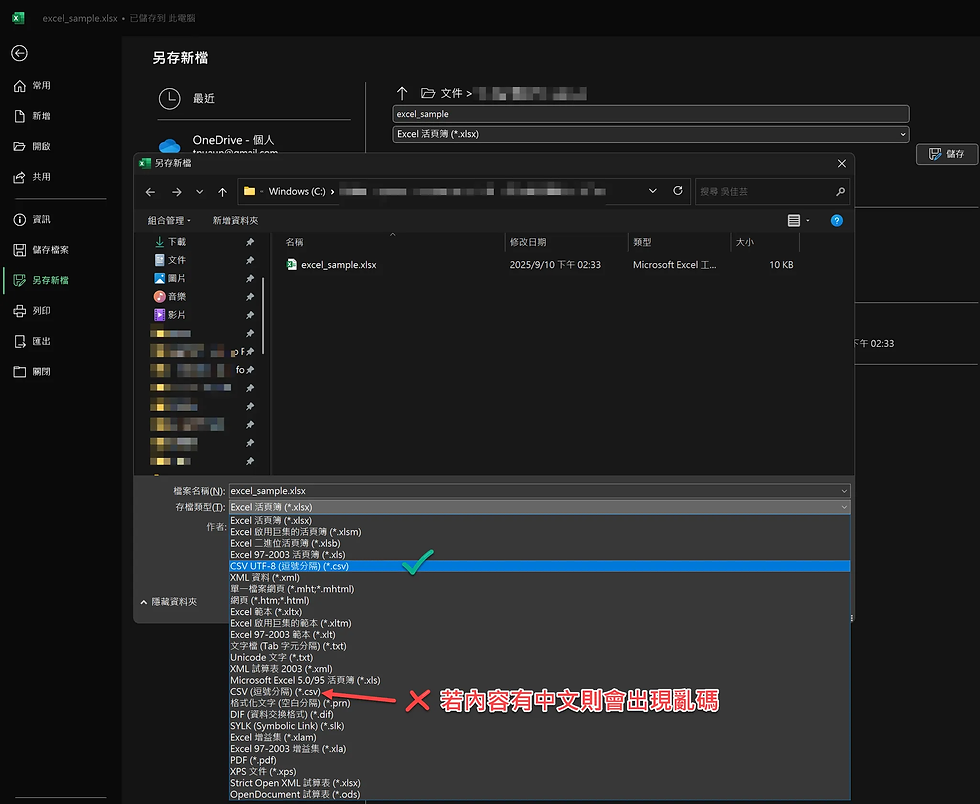Select 圖片 in navigation pane
Screen dimensions: 980x804
pos(171,278)
